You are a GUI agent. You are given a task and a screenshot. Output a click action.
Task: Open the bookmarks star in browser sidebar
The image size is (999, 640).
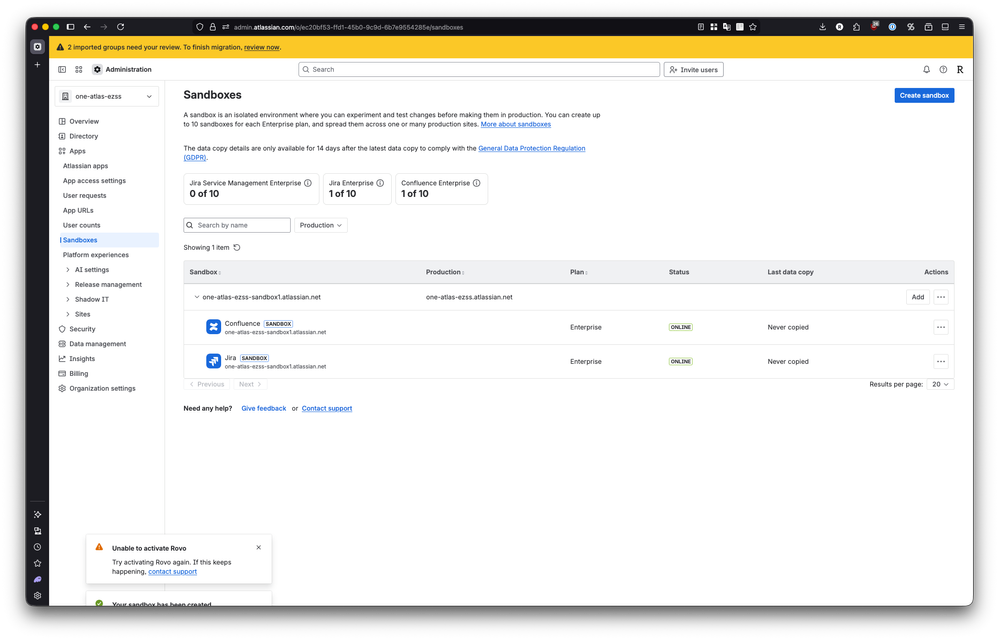[38, 564]
